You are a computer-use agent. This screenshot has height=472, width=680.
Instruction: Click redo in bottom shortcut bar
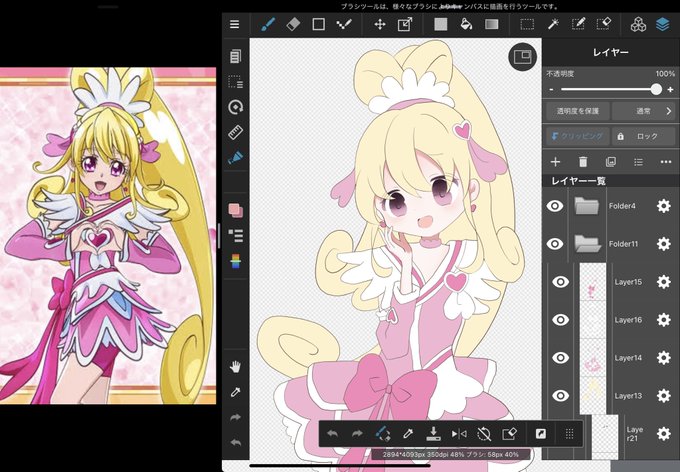[357, 433]
